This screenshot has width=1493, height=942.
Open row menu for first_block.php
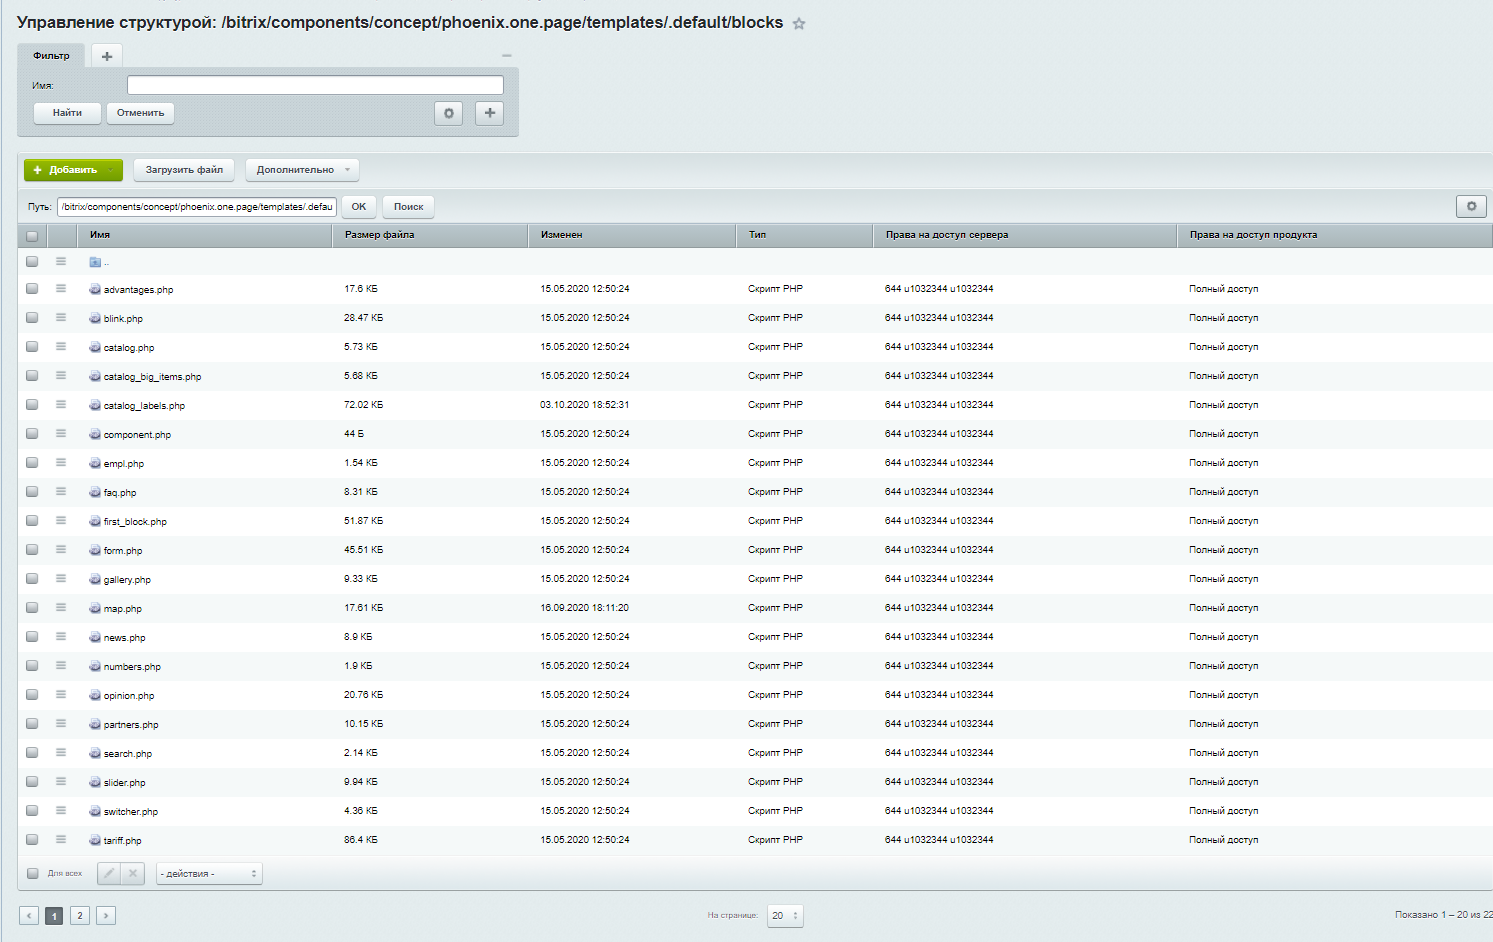tap(61, 520)
